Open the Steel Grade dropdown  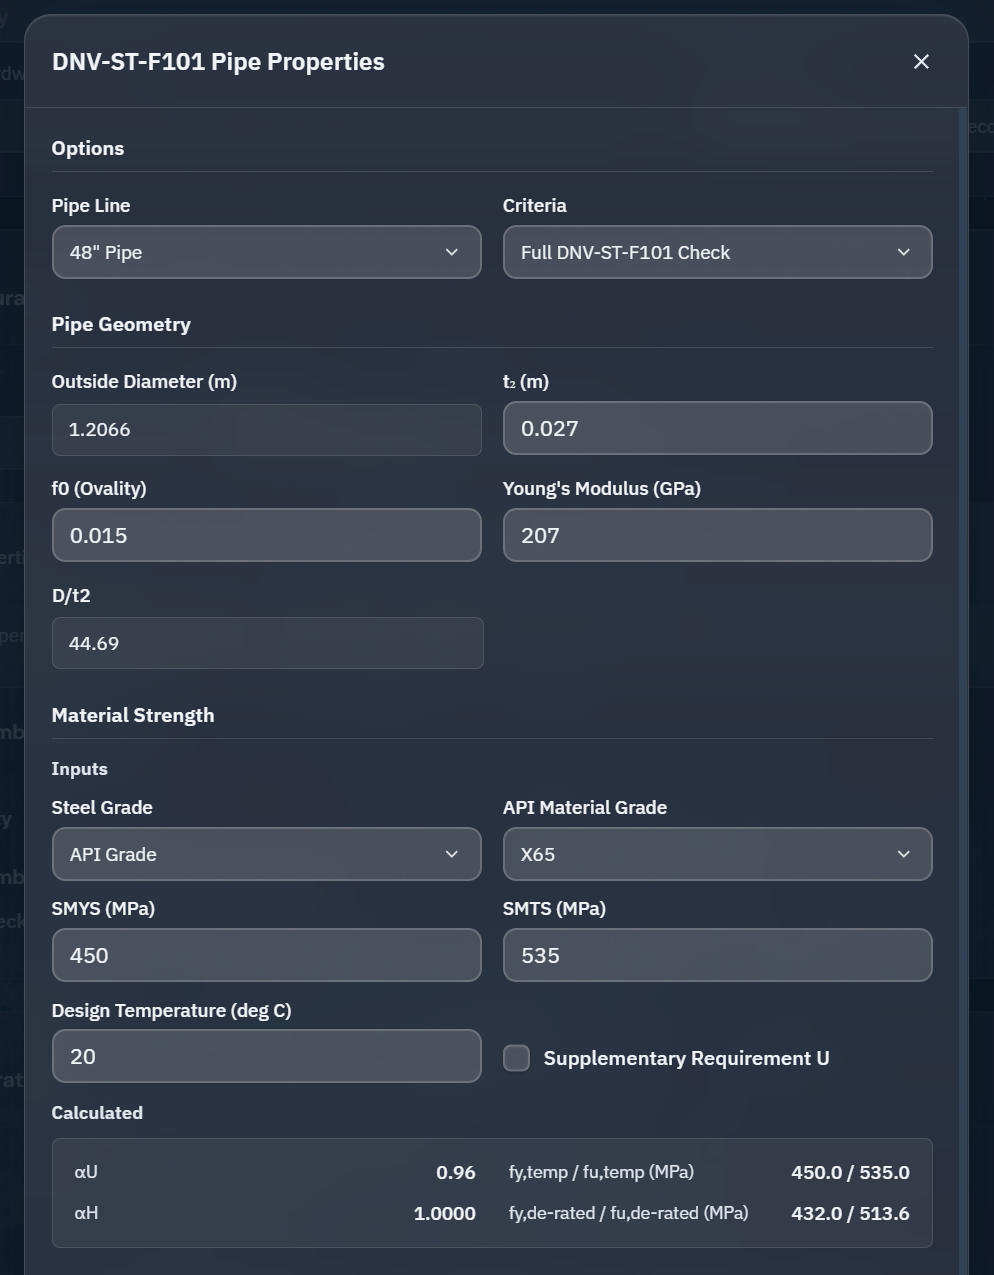[266, 854]
